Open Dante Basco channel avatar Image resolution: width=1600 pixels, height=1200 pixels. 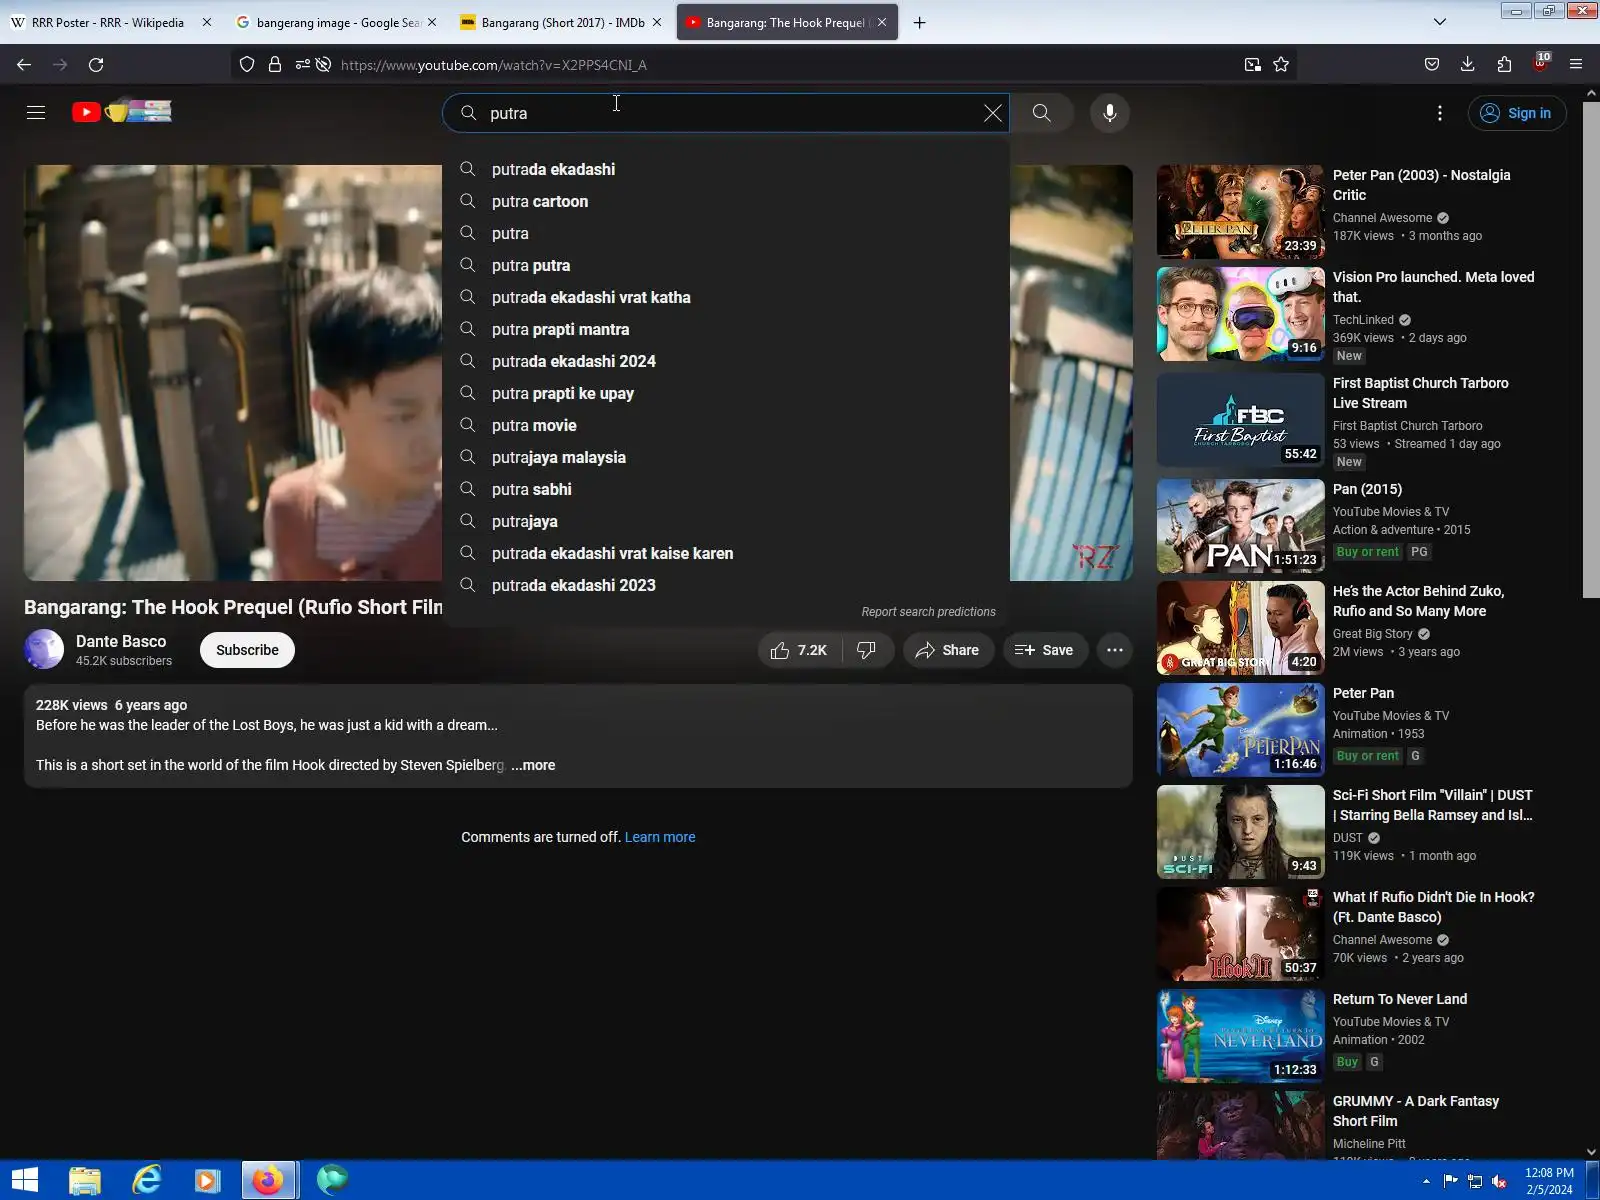[x=44, y=650]
